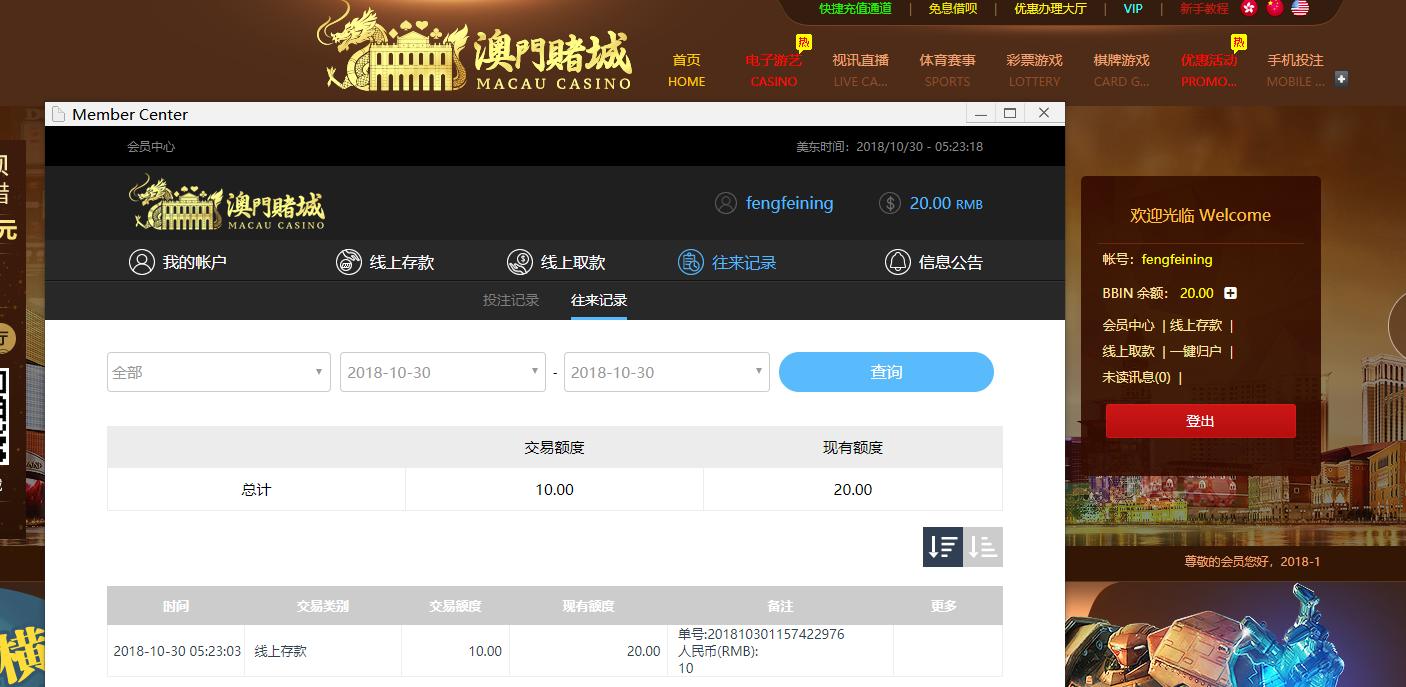1406x687 pixels.
Task: Click the 时间 column header
Action: (x=176, y=606)
